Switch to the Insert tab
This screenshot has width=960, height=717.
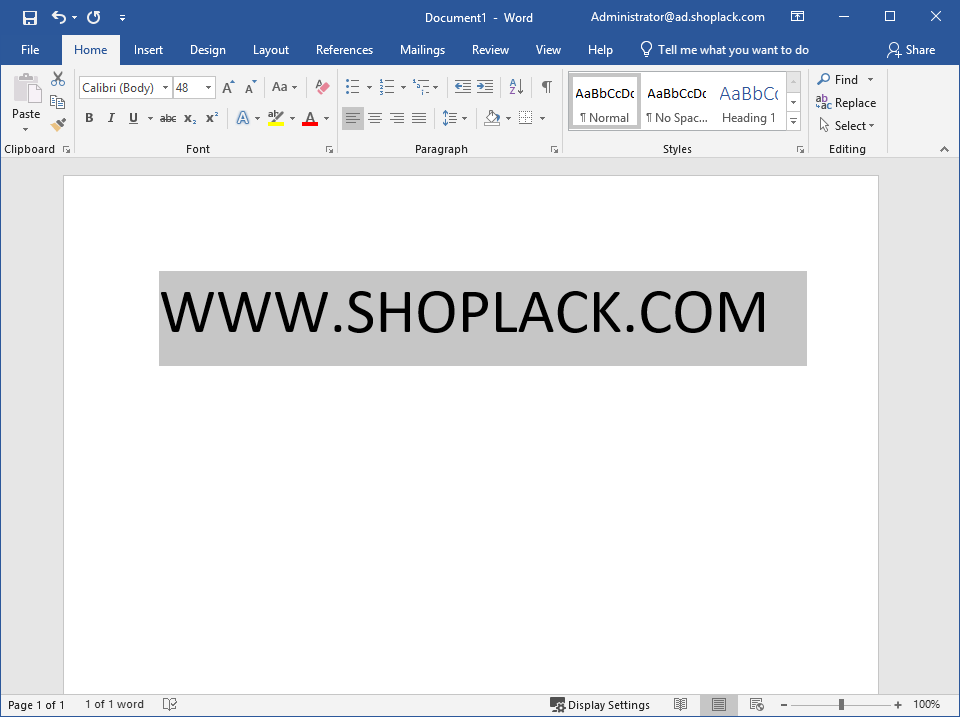point(148,50)
